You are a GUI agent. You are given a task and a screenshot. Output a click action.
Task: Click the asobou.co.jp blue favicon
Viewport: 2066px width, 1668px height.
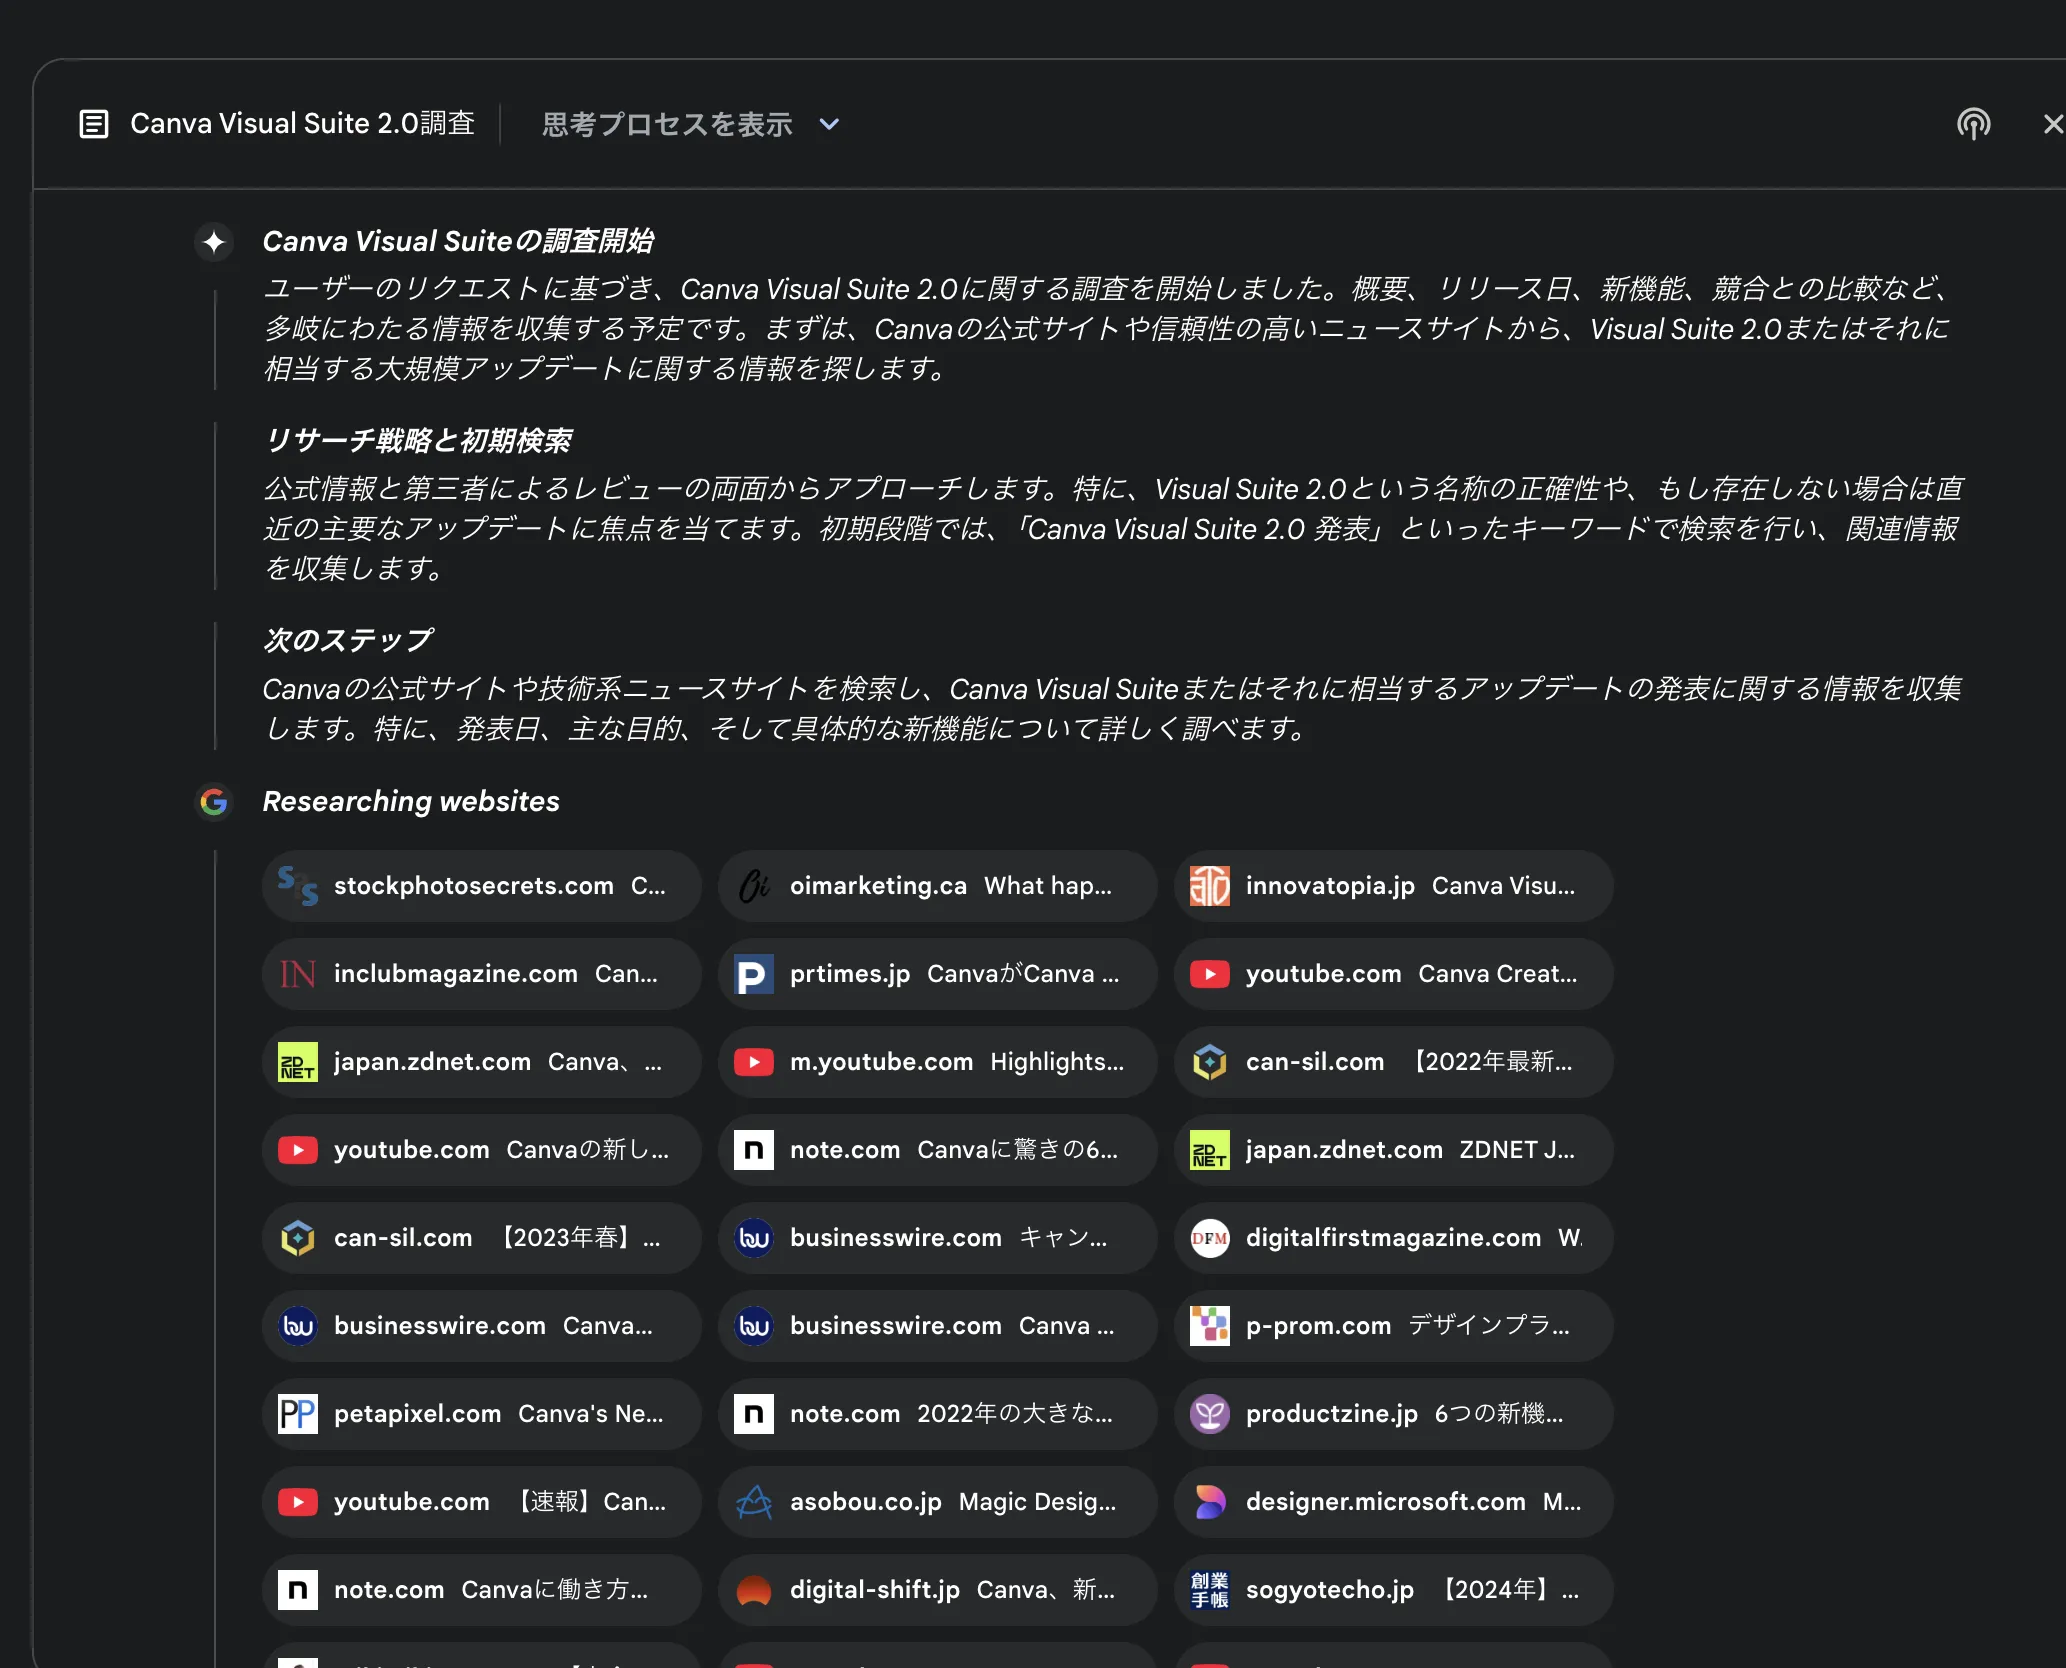754,1502
